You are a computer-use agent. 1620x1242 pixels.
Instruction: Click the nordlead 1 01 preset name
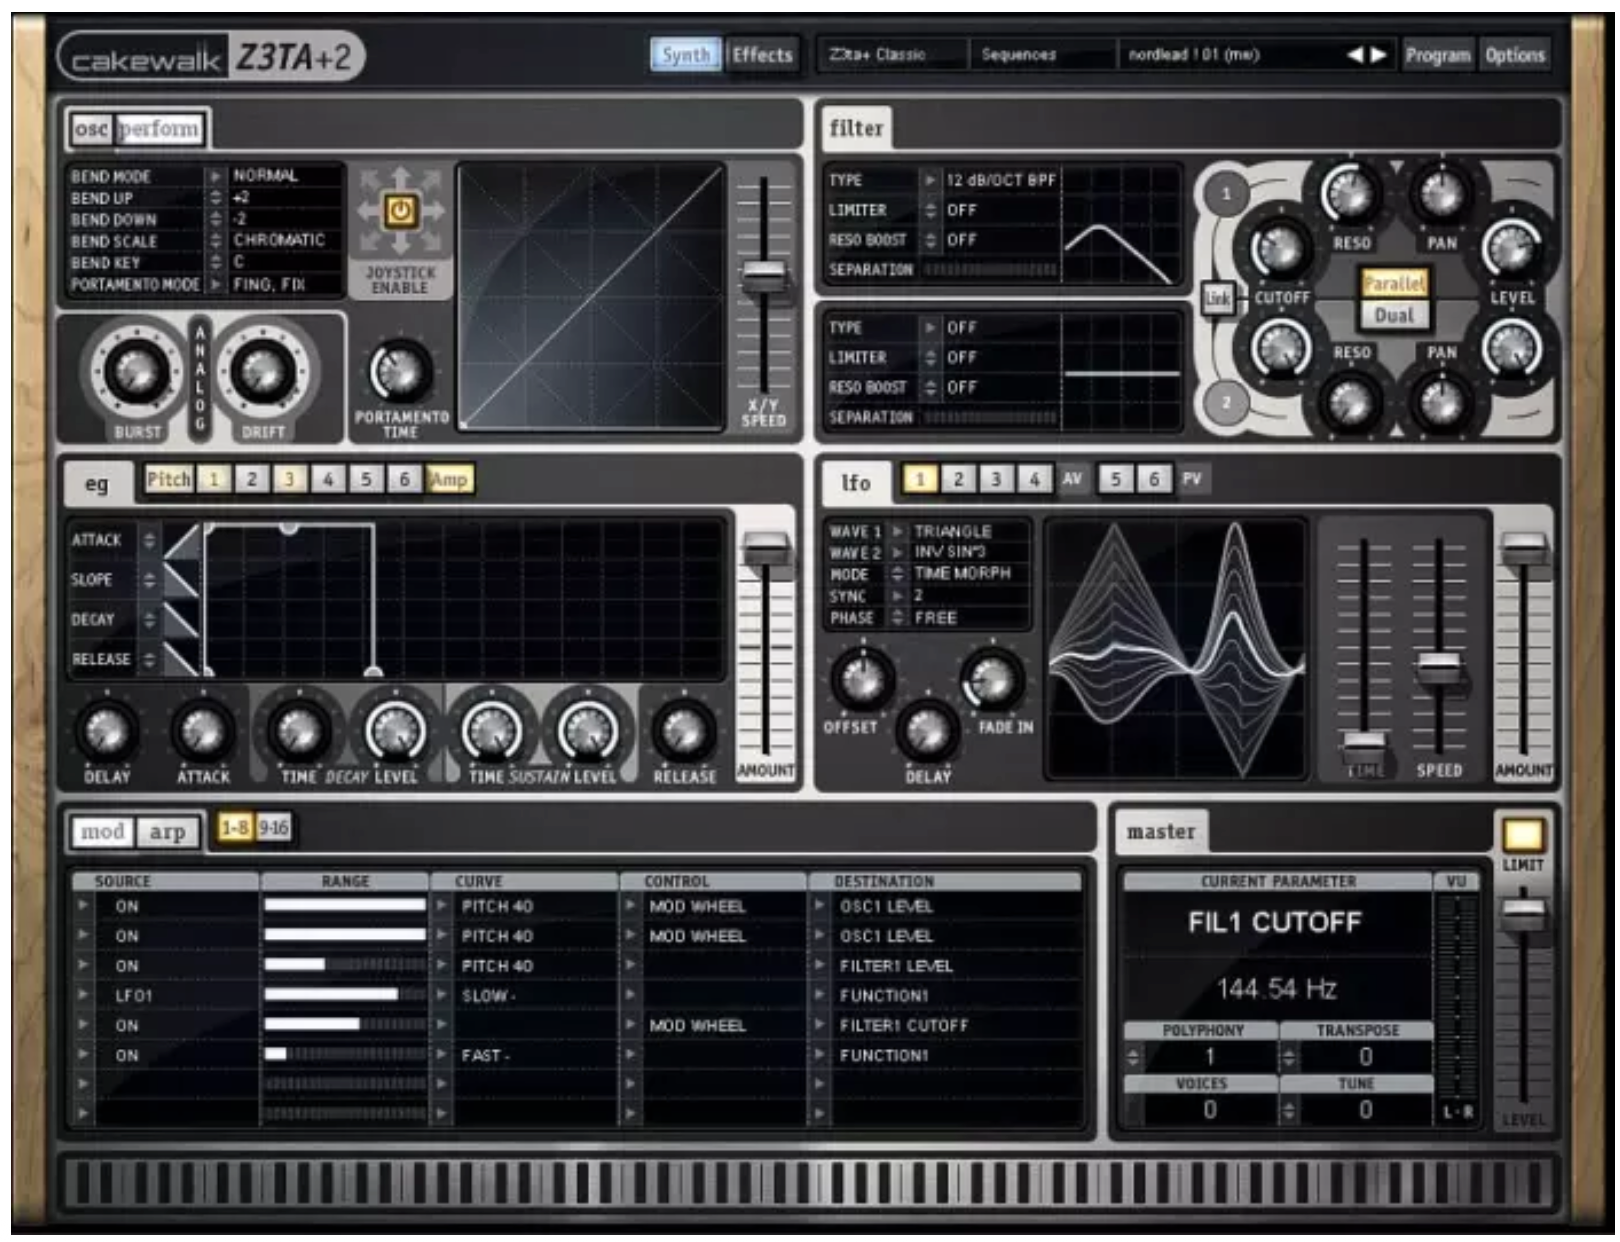coord(1193,55)
